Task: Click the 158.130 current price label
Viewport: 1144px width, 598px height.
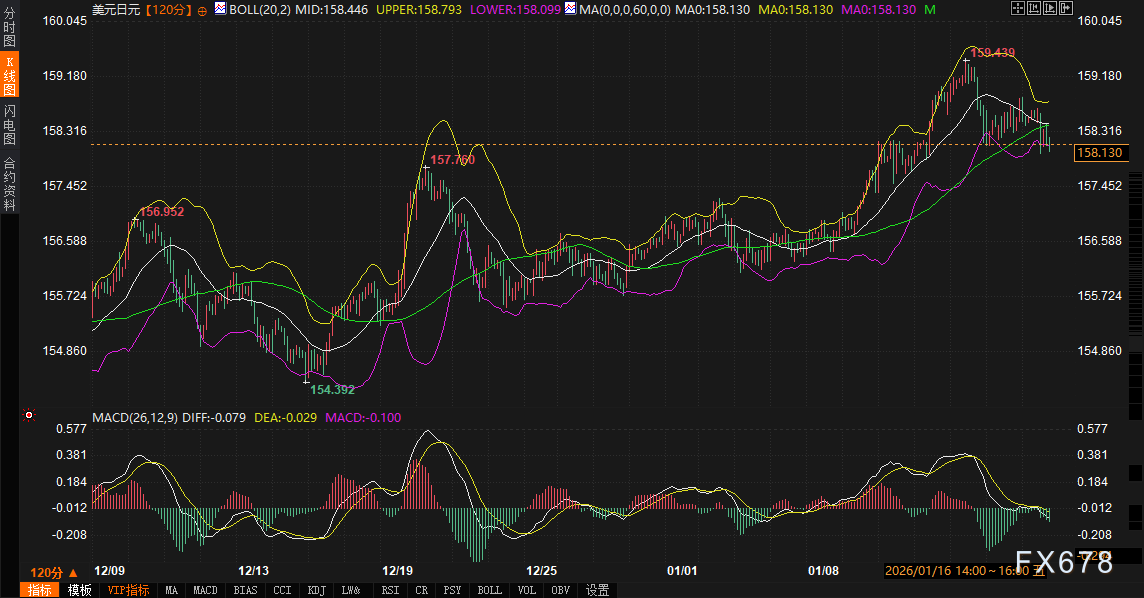Action: coord(1099,153)
